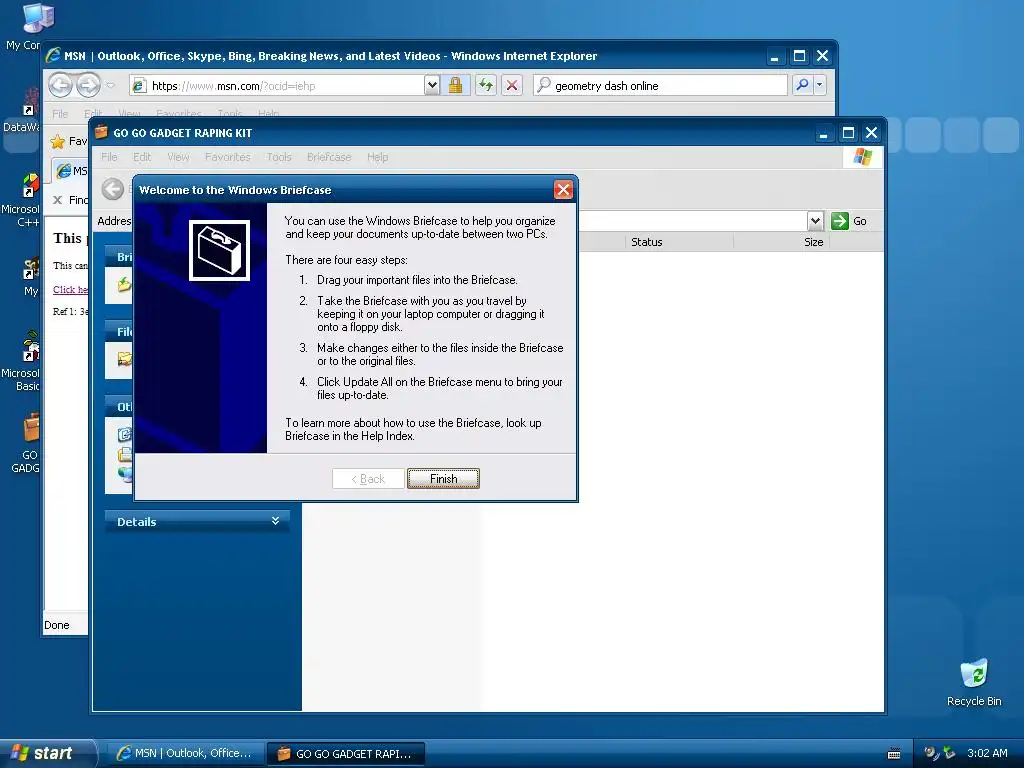Expand the Details panel chevron
1024x768 pixels.
coord(275,520)
